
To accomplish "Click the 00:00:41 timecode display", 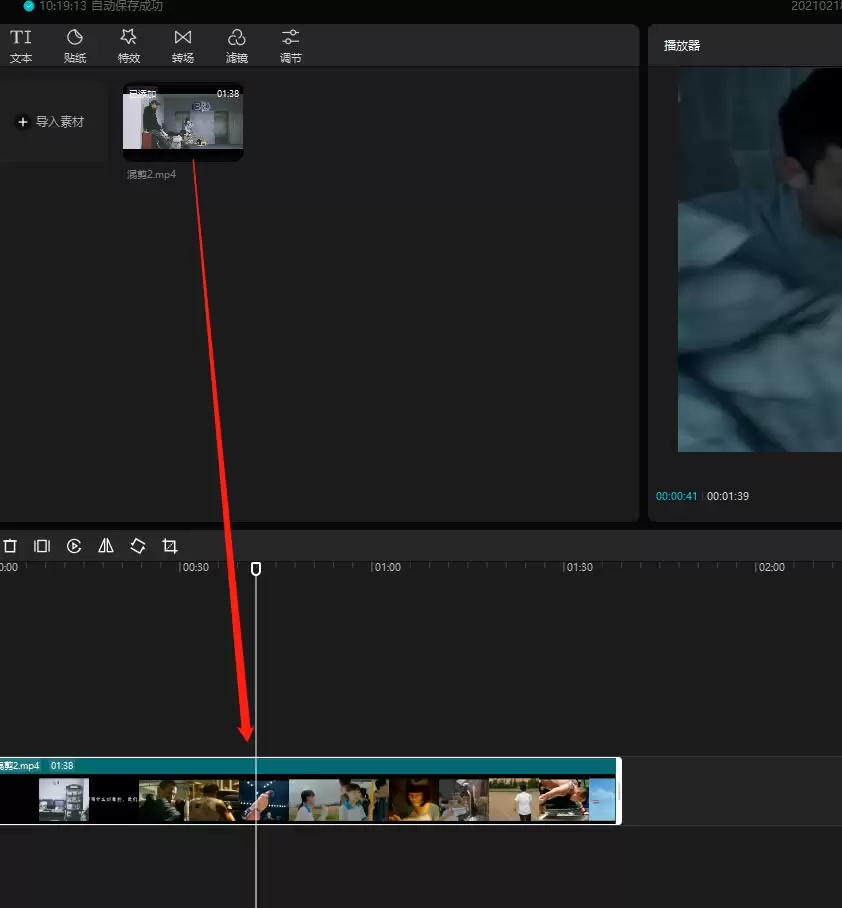I will tap(675, 495).
